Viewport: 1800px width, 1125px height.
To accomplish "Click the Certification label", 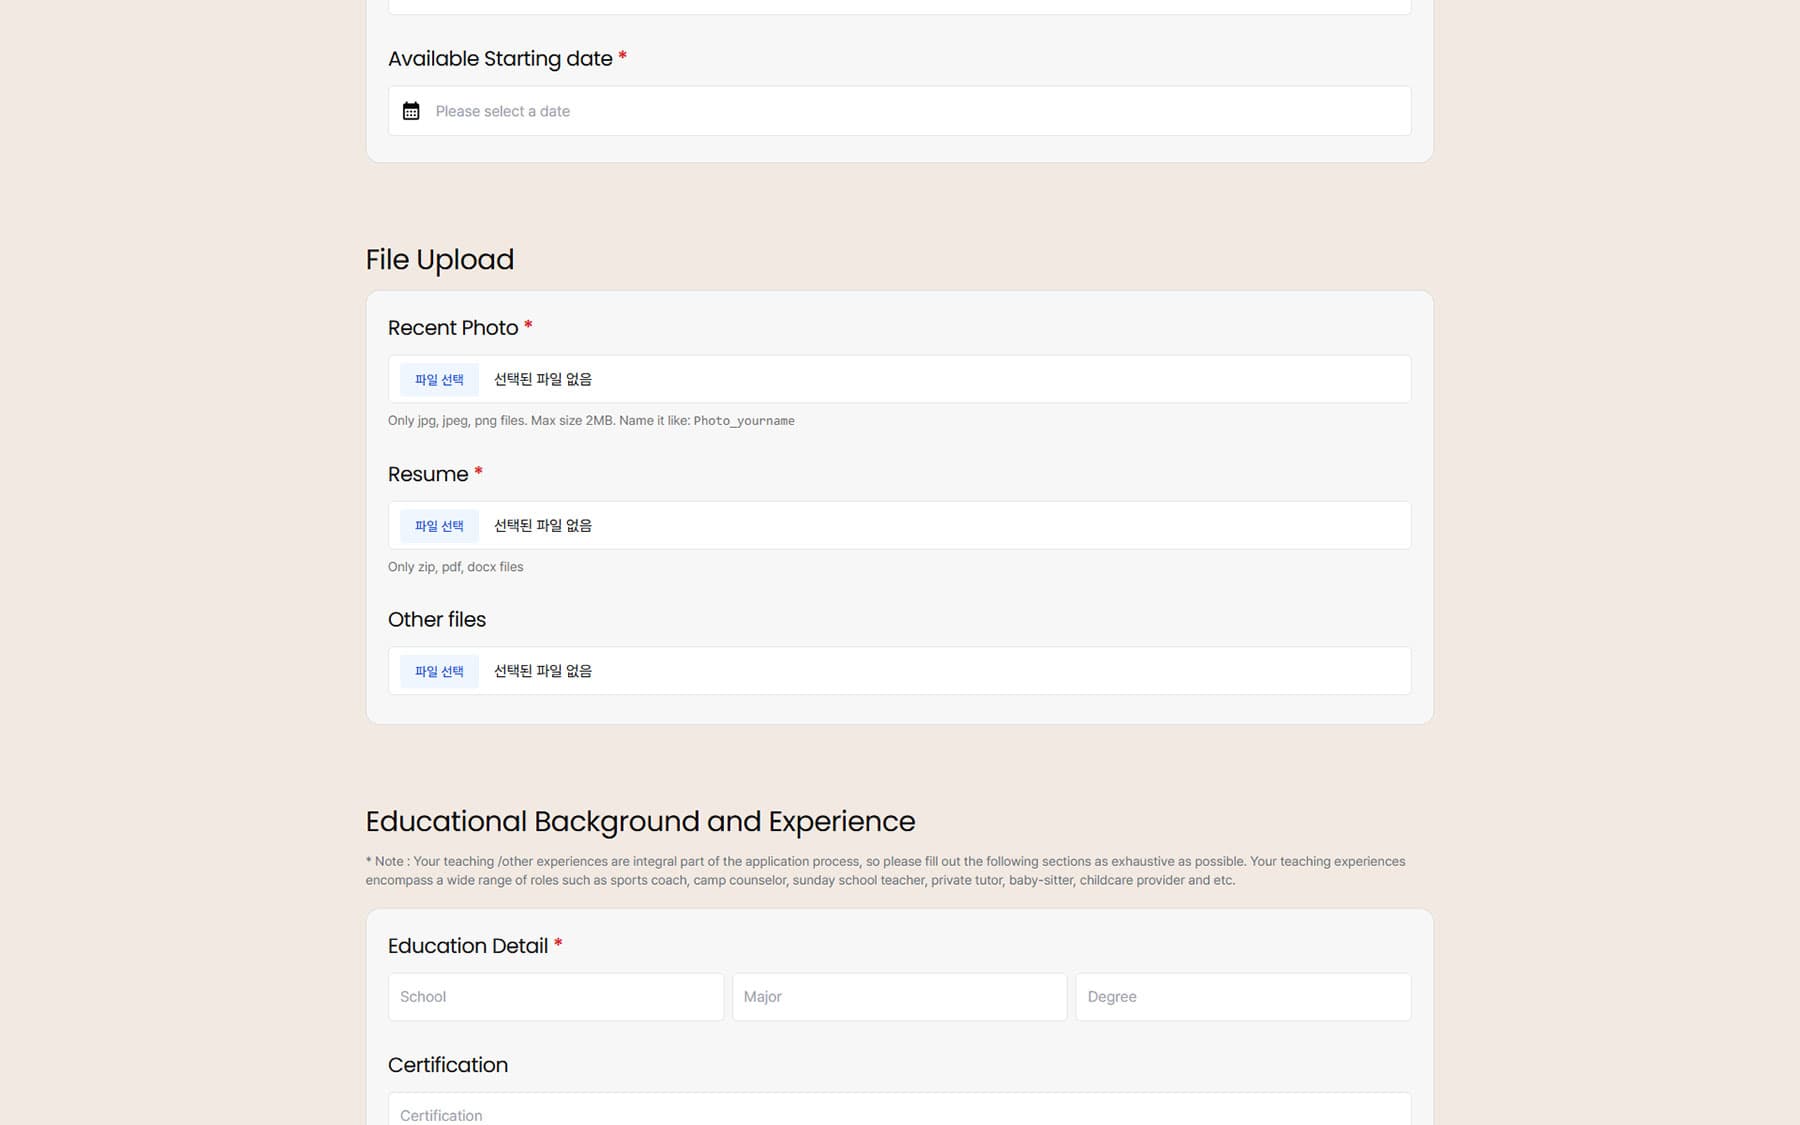I will point(448,1065).
